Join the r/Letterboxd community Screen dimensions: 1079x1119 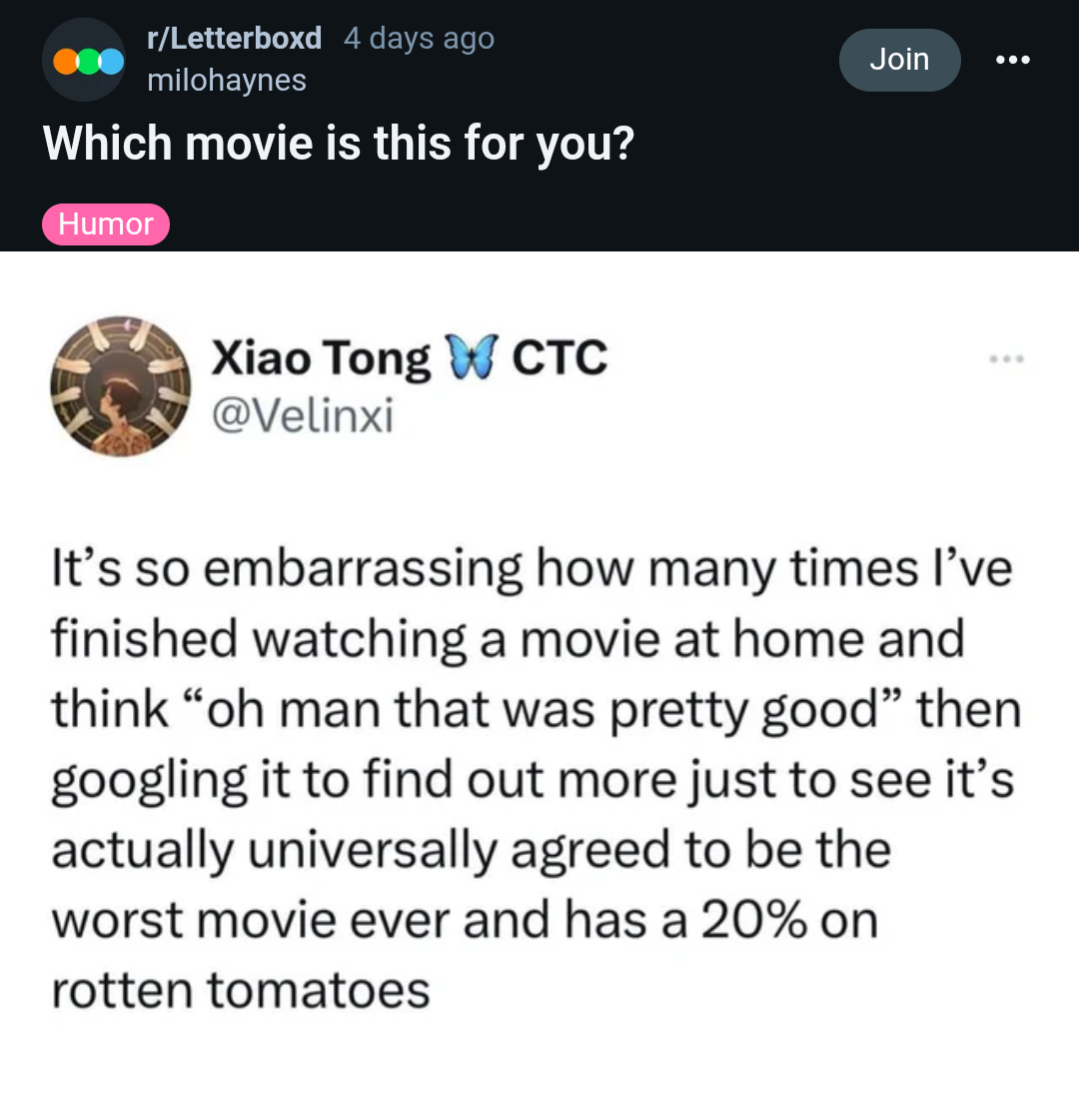899,60
